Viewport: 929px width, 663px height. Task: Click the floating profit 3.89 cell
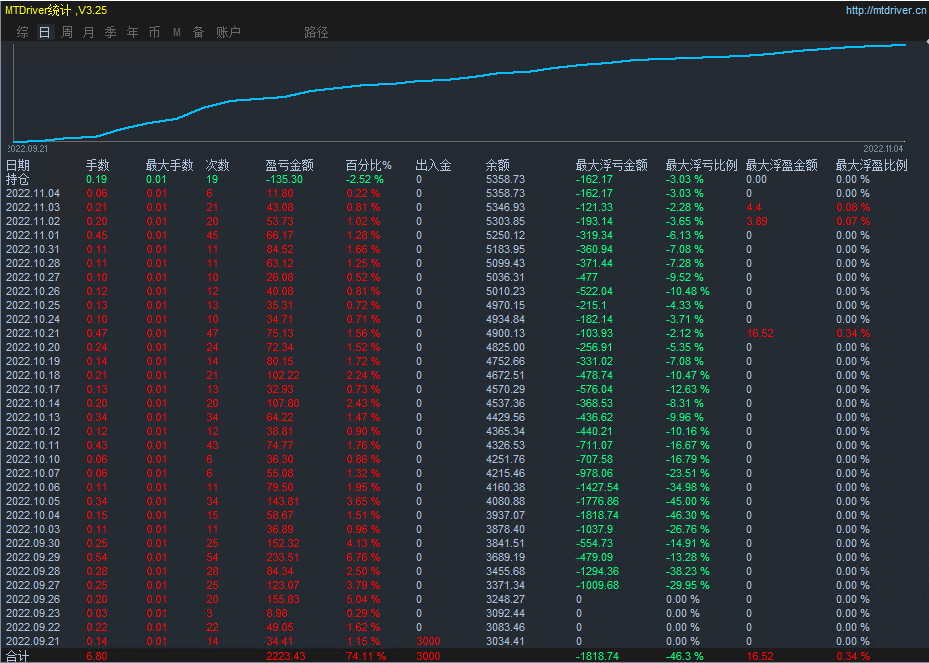click(757, 221)
